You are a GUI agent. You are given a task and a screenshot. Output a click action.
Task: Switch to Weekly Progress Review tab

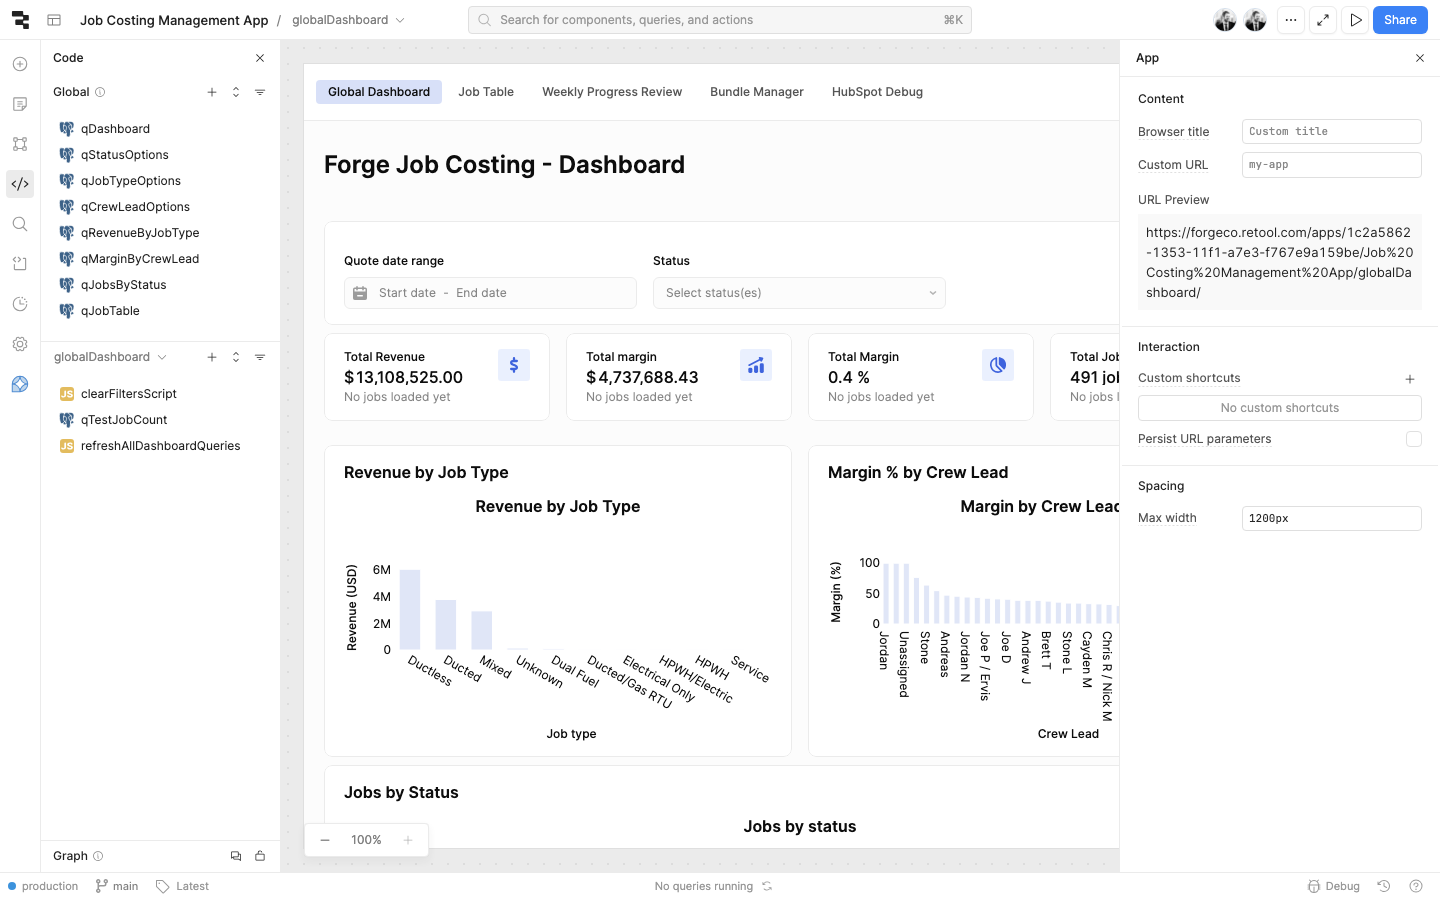click(x=612, y=92)
